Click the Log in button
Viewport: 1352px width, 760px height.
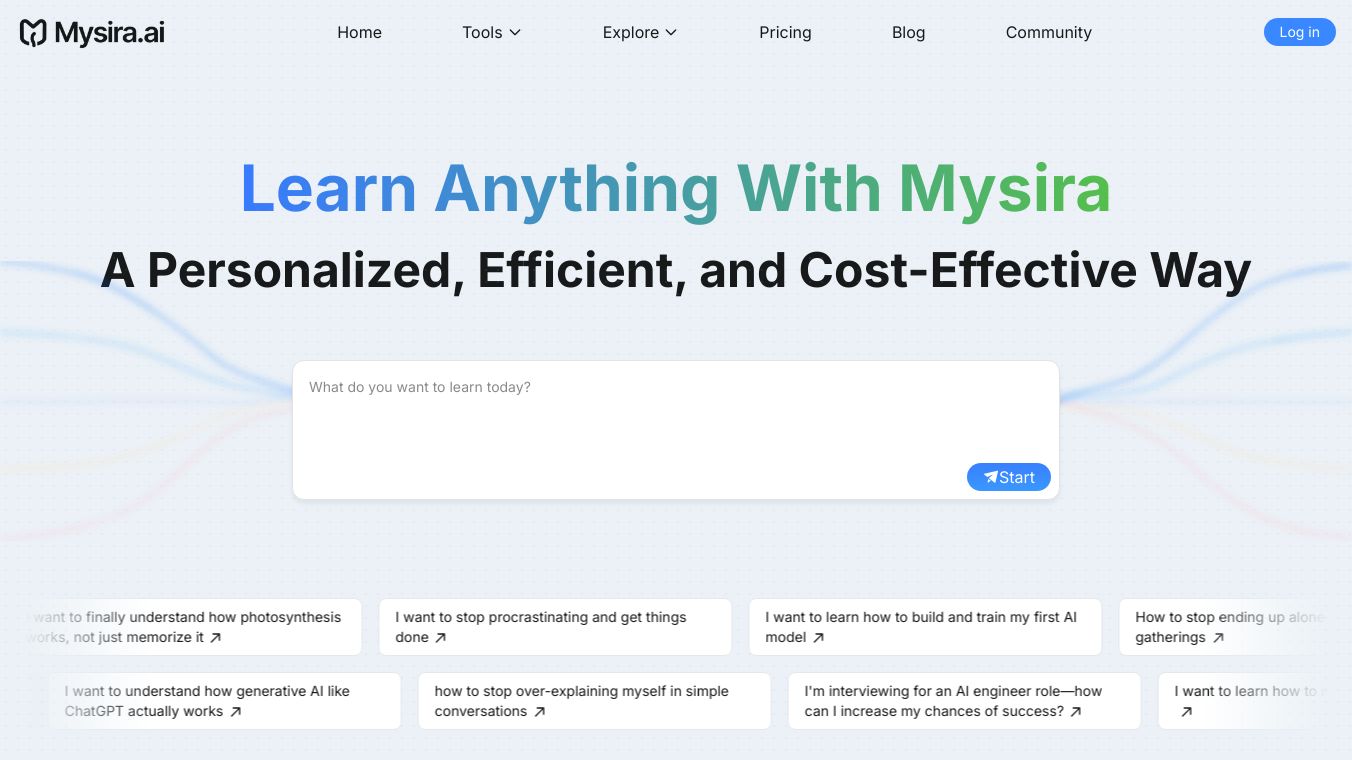pyautogui.click(x=1299, y=32)
